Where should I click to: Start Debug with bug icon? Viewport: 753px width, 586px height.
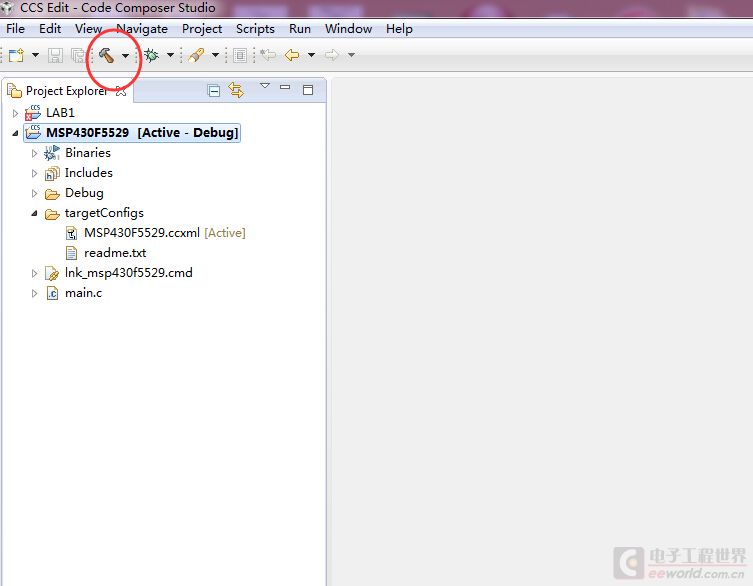point(151,55)
